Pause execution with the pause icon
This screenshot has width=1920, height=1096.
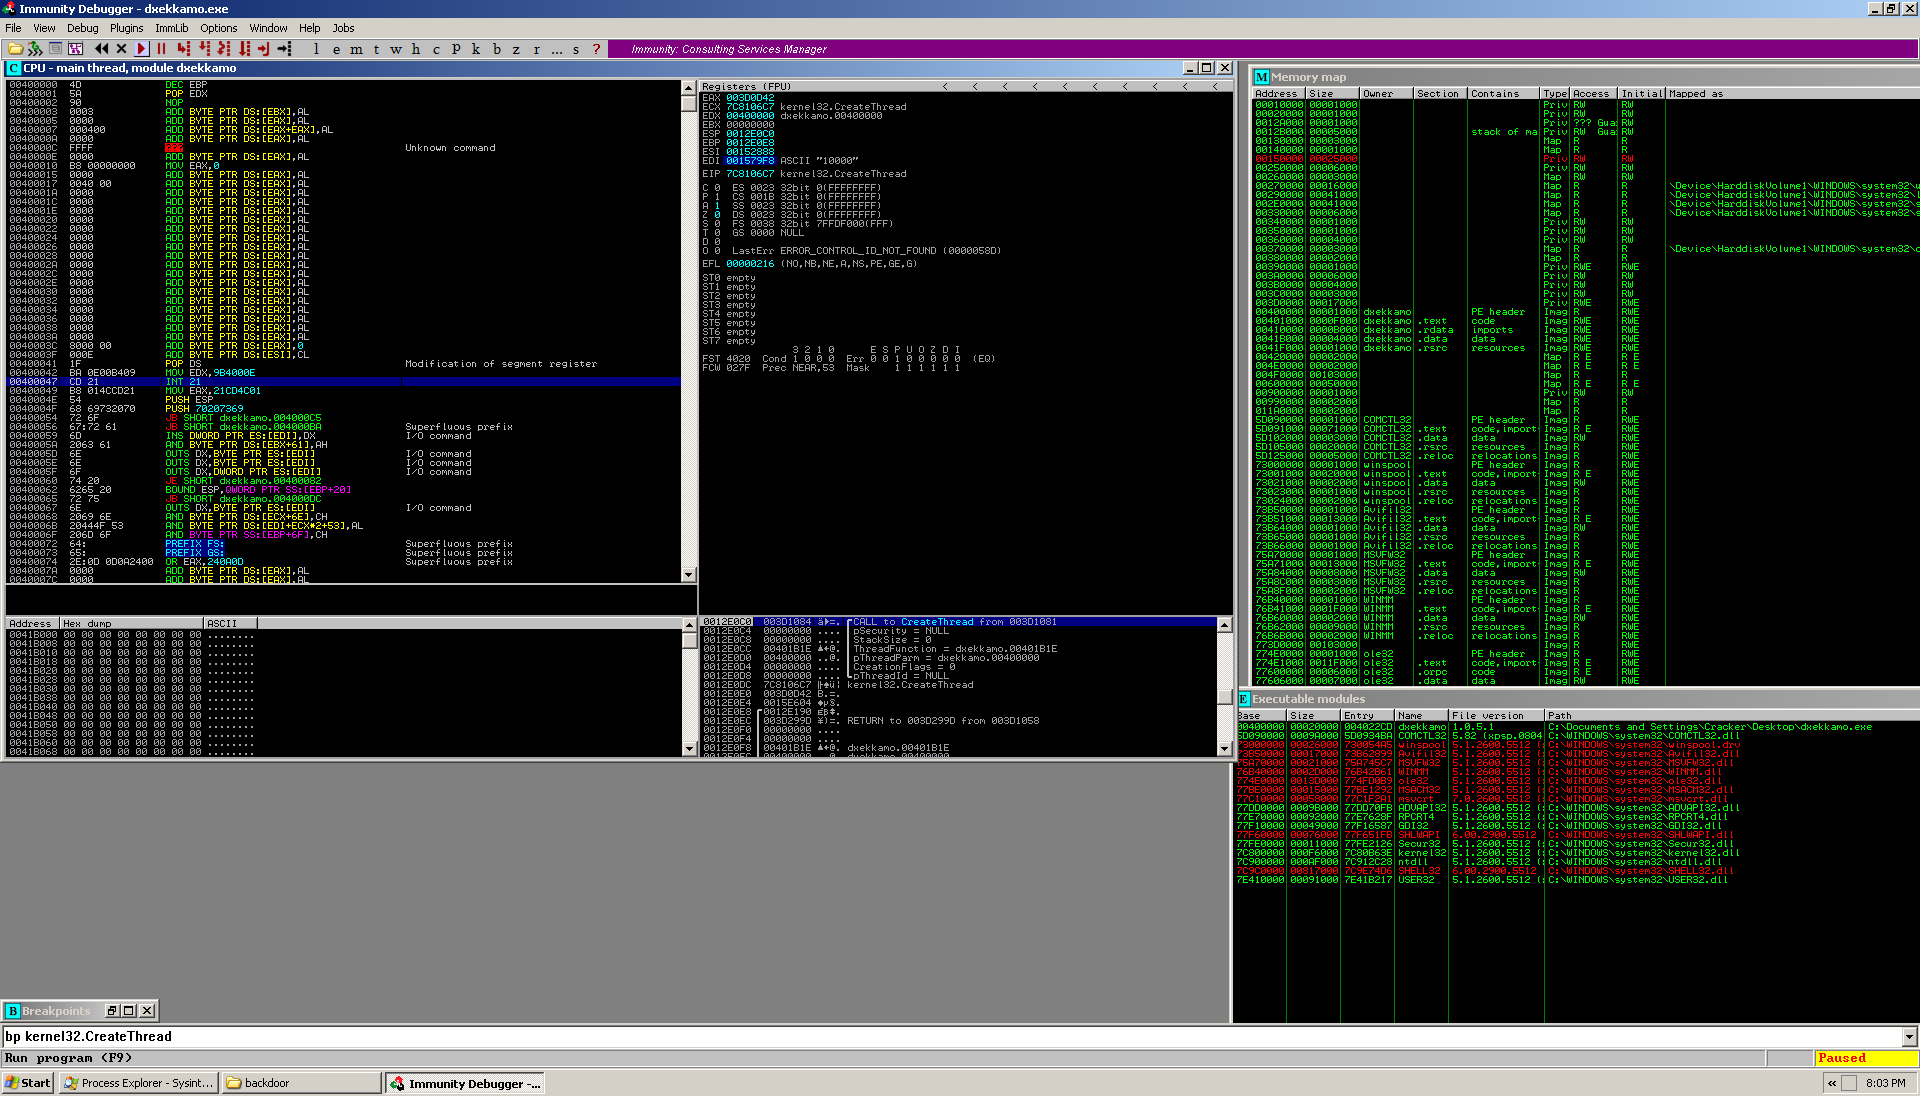pyautogui.click(x=161, y=48)
